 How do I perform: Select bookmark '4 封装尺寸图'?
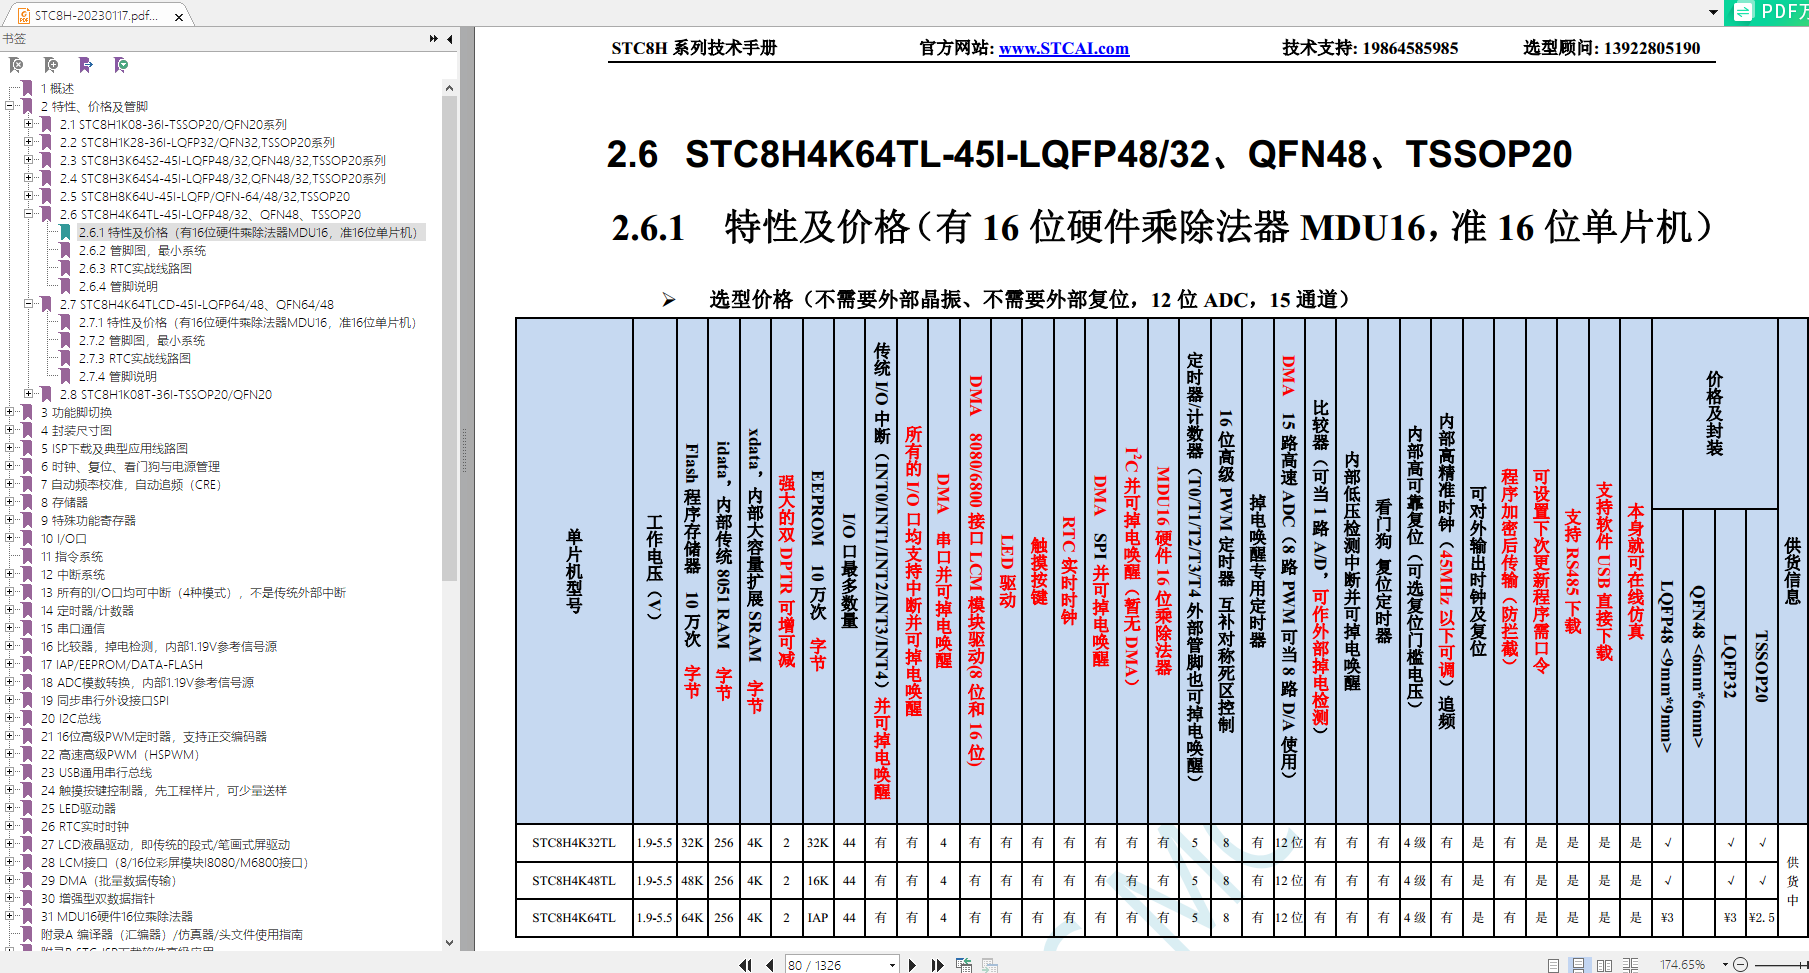tap(76, 430)
